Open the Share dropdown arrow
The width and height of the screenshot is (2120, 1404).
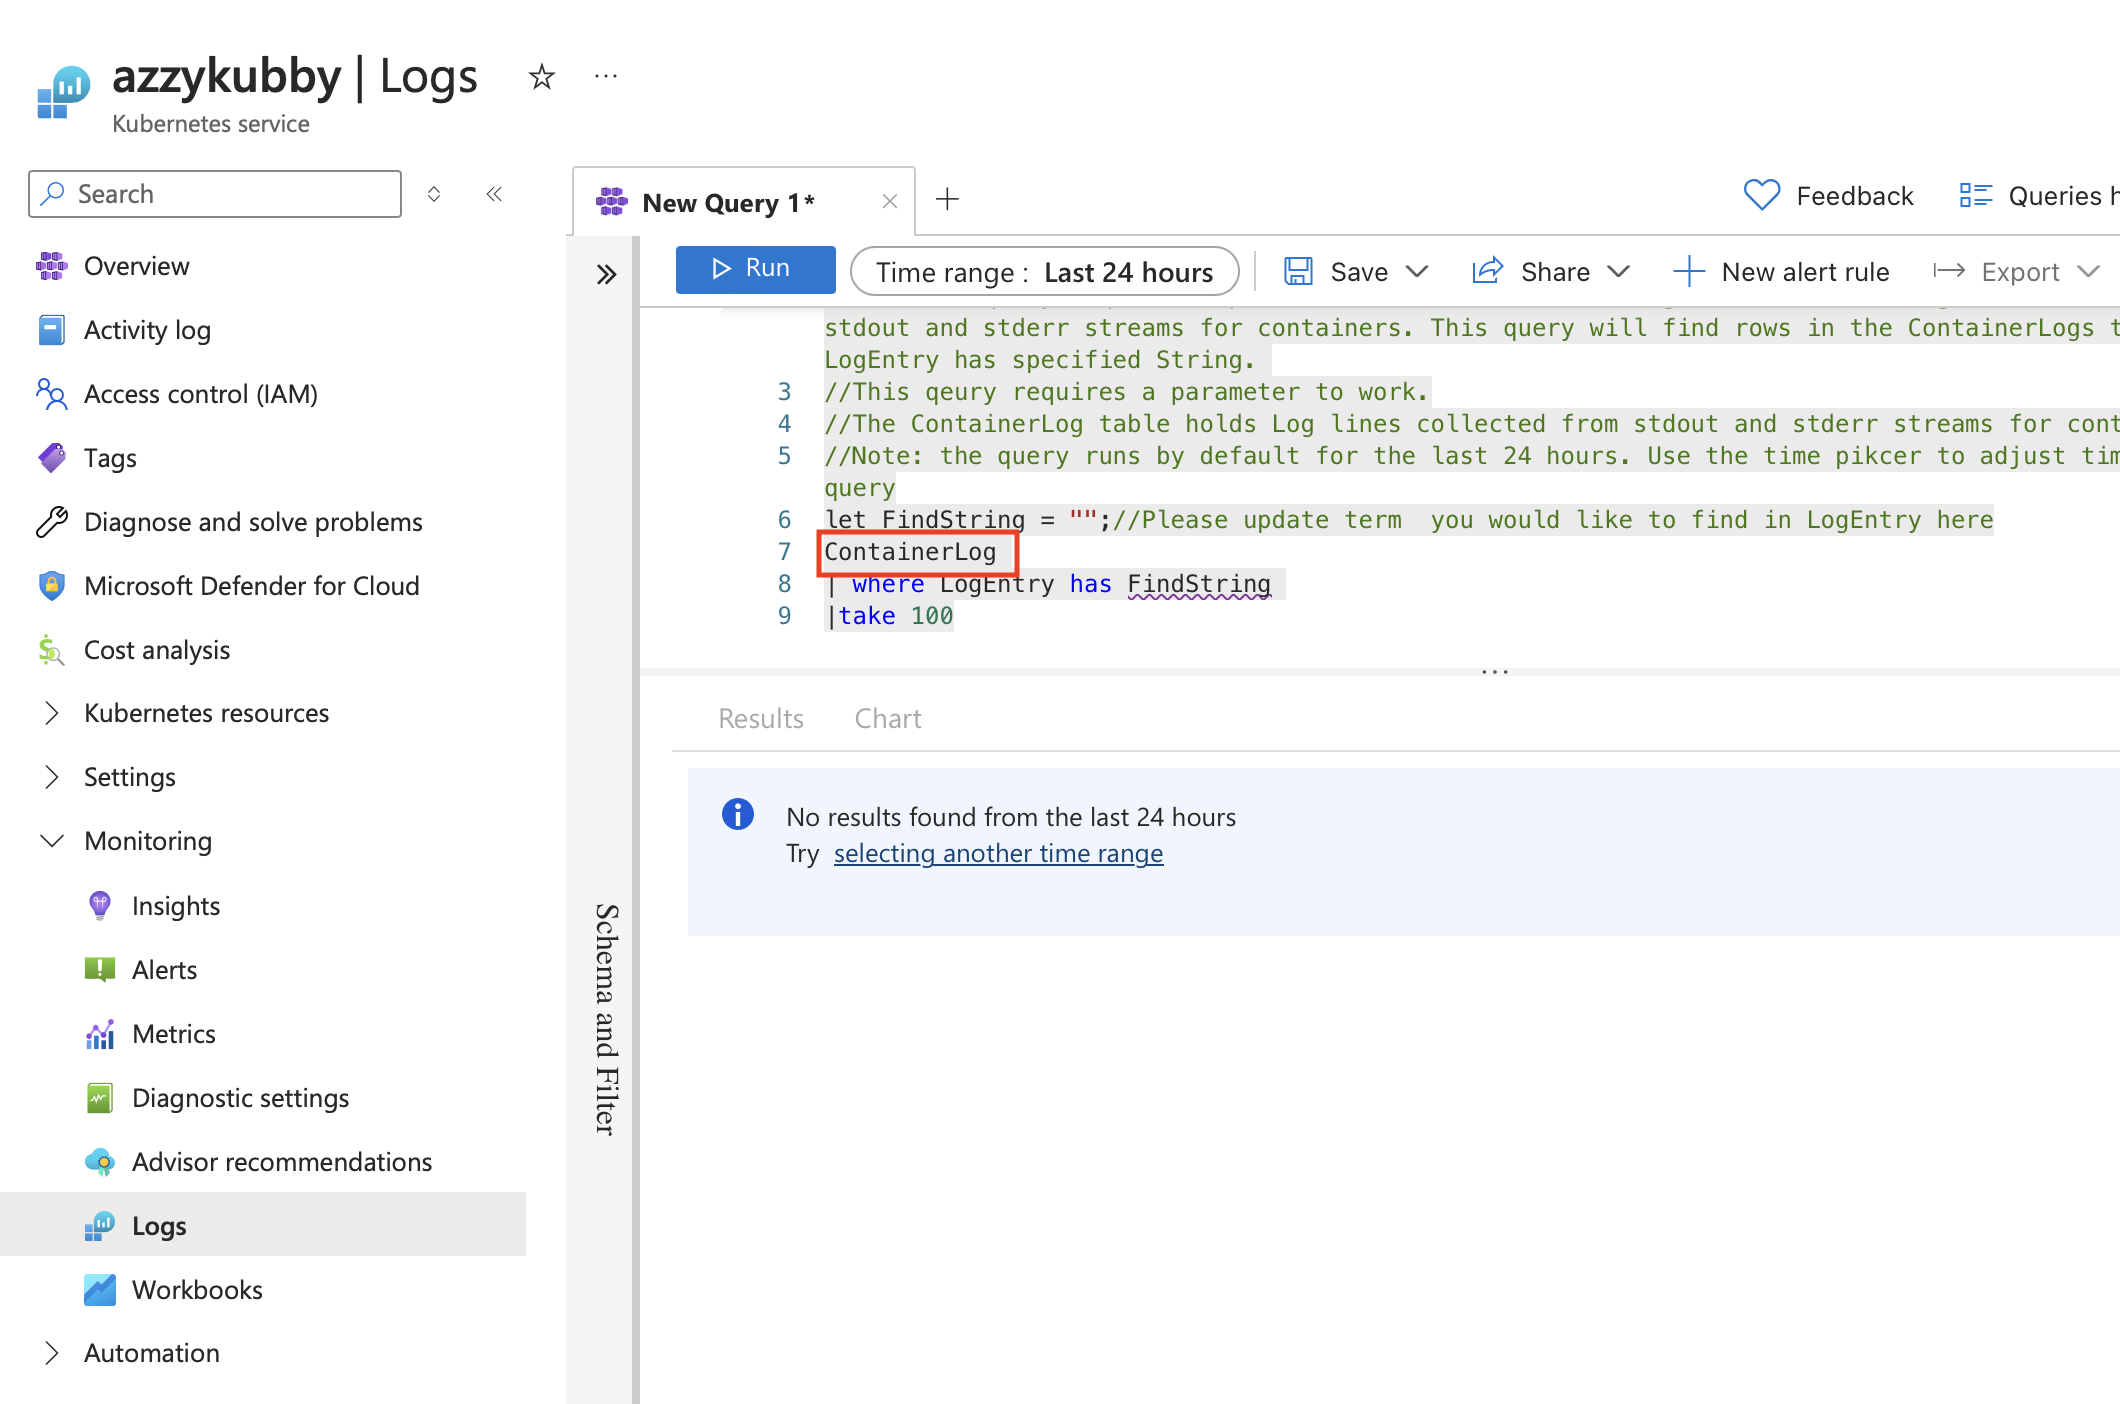pyautogui.click(x=1619, y=272)
